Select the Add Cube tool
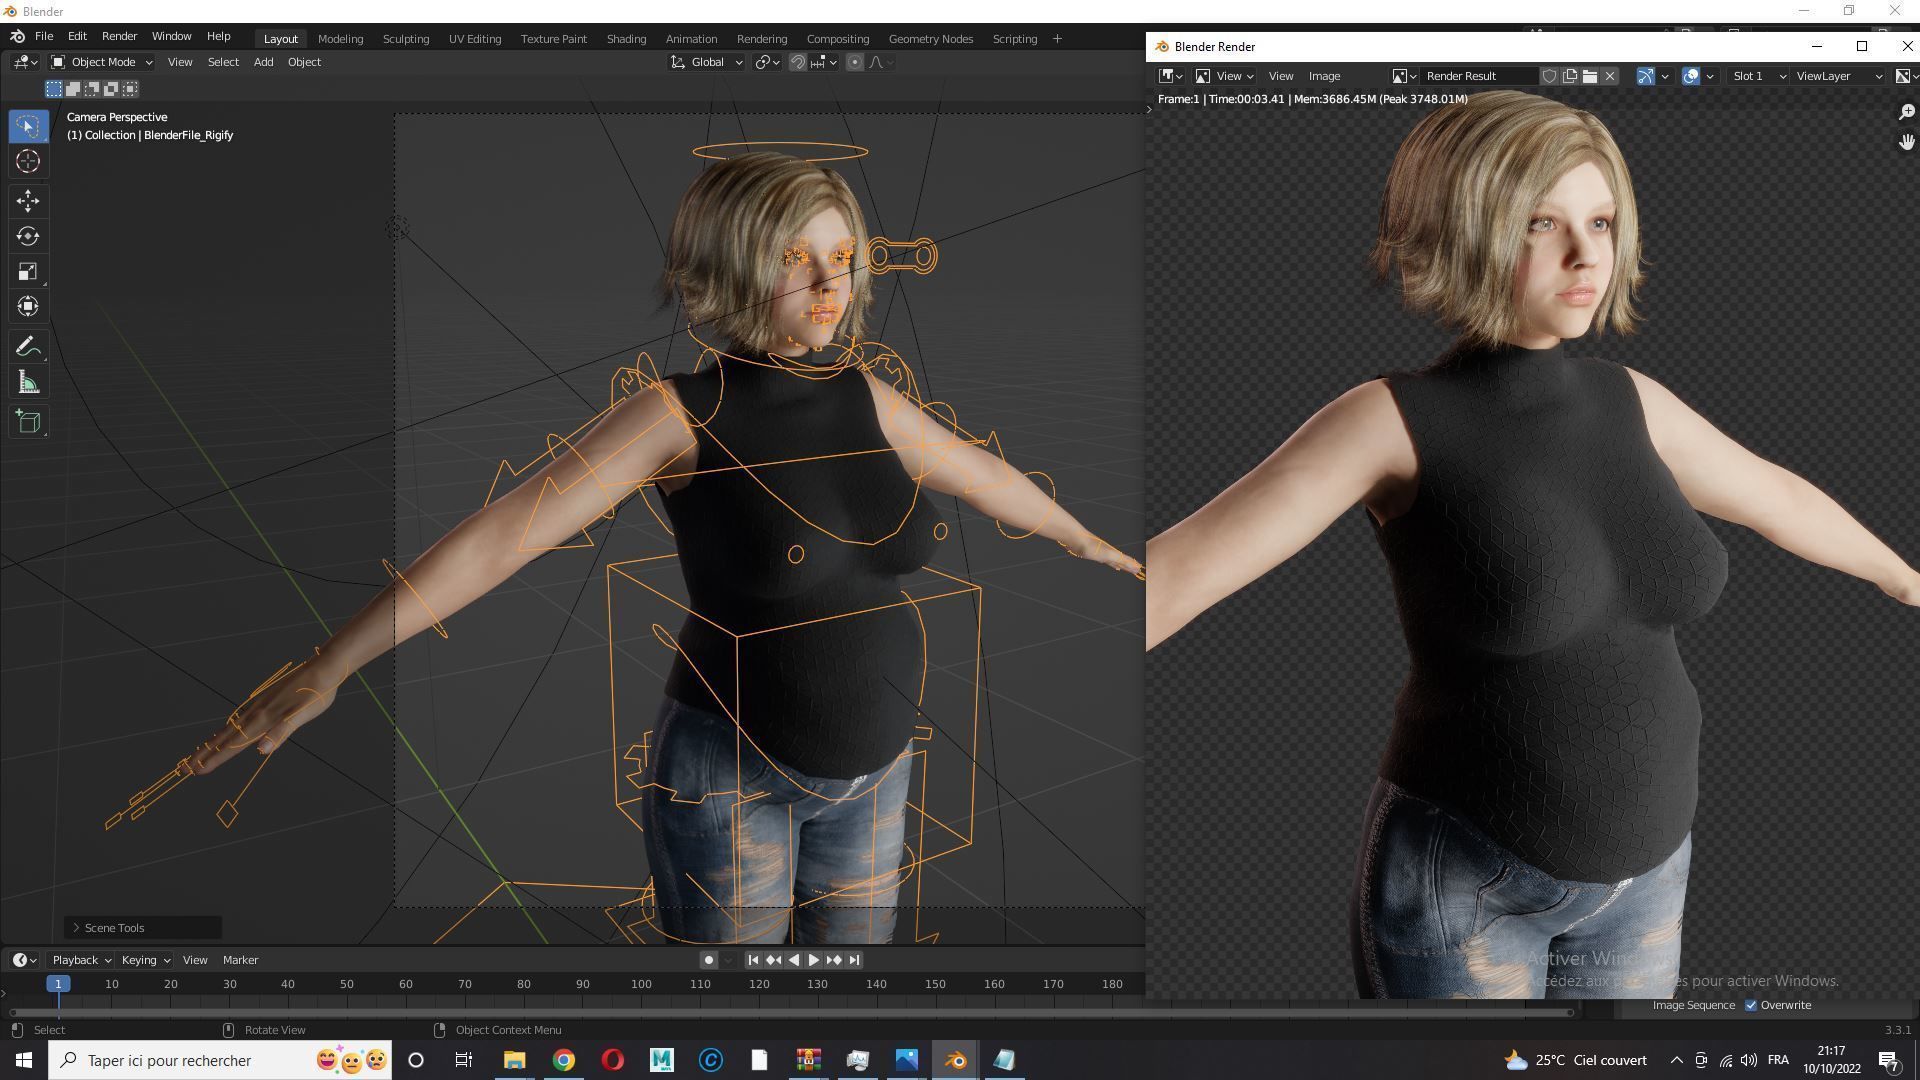 click(x=28, y=422)
